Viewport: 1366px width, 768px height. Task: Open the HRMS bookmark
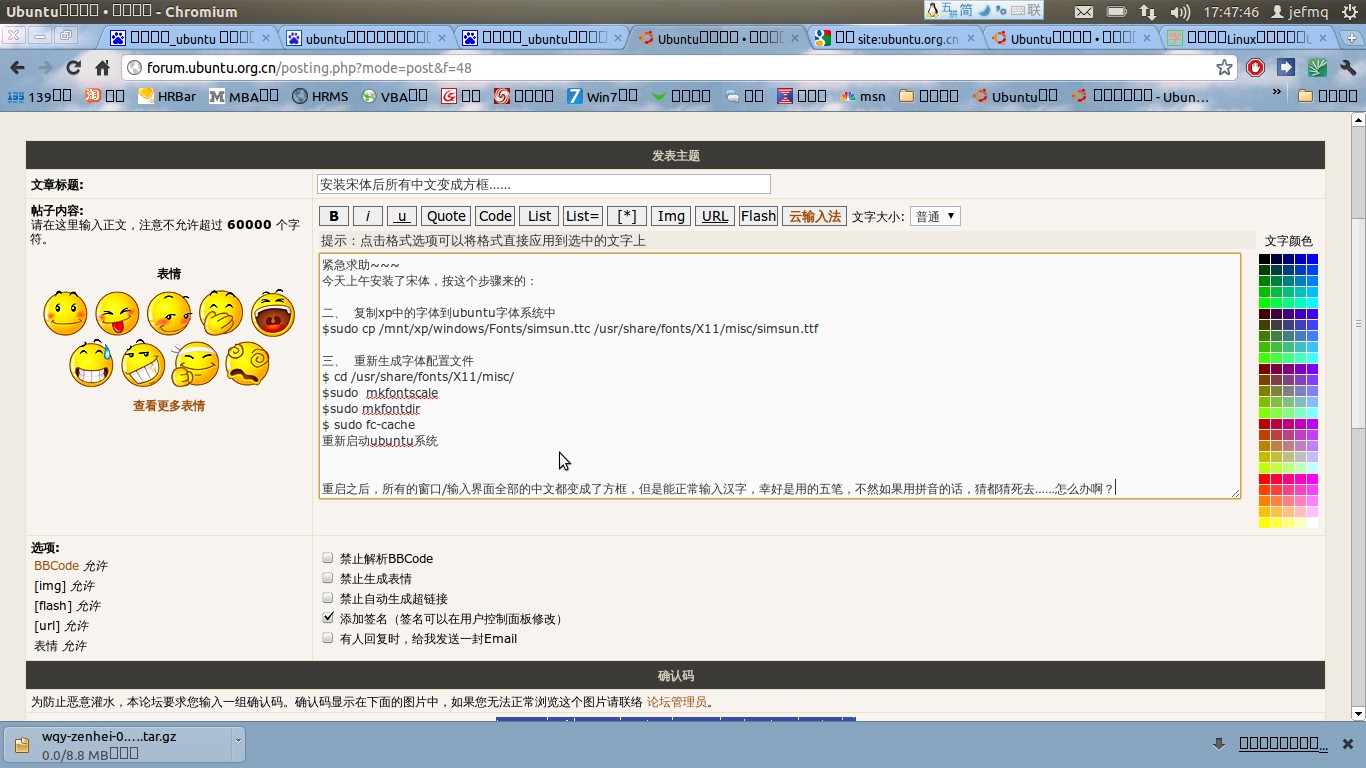pos(320,96)
